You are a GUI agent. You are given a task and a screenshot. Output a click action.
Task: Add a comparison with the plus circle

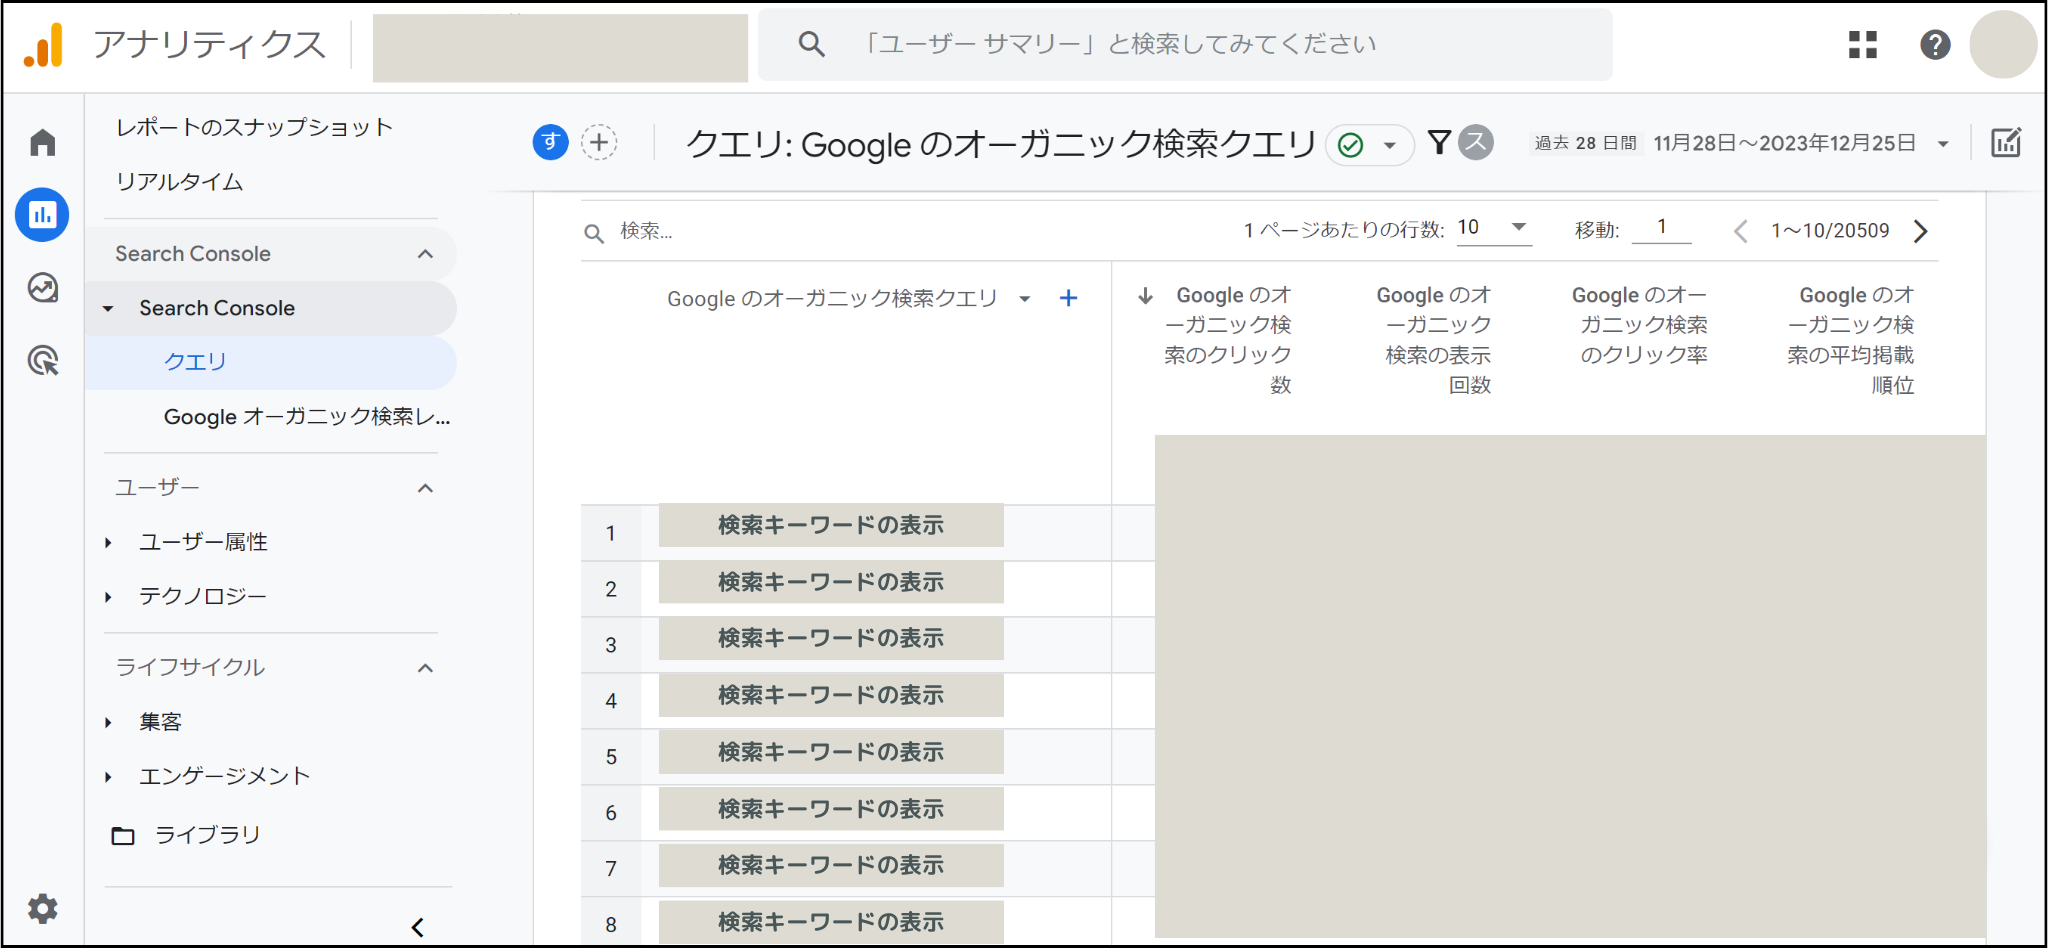point(599,142)
